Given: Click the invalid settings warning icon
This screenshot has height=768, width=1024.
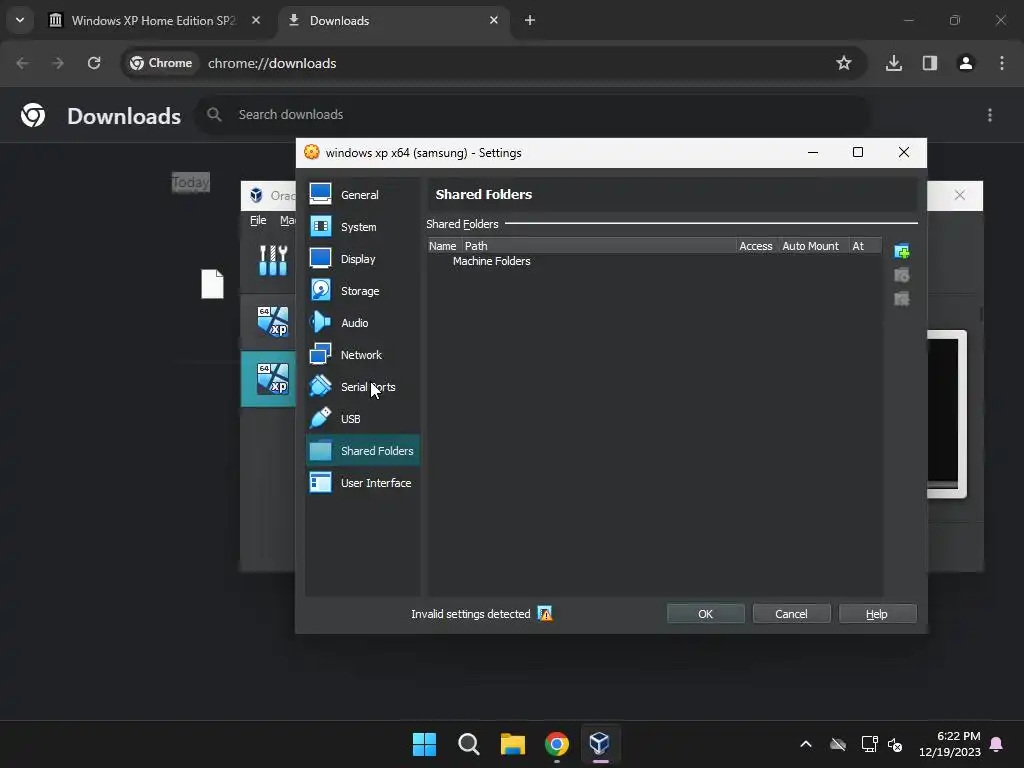Looking at the screenshot, I should (x=545, y=614).
